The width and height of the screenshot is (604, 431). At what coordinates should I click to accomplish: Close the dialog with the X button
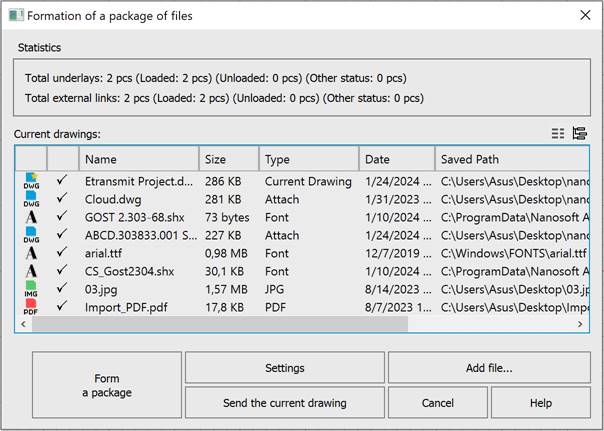(x=585, y=15)
